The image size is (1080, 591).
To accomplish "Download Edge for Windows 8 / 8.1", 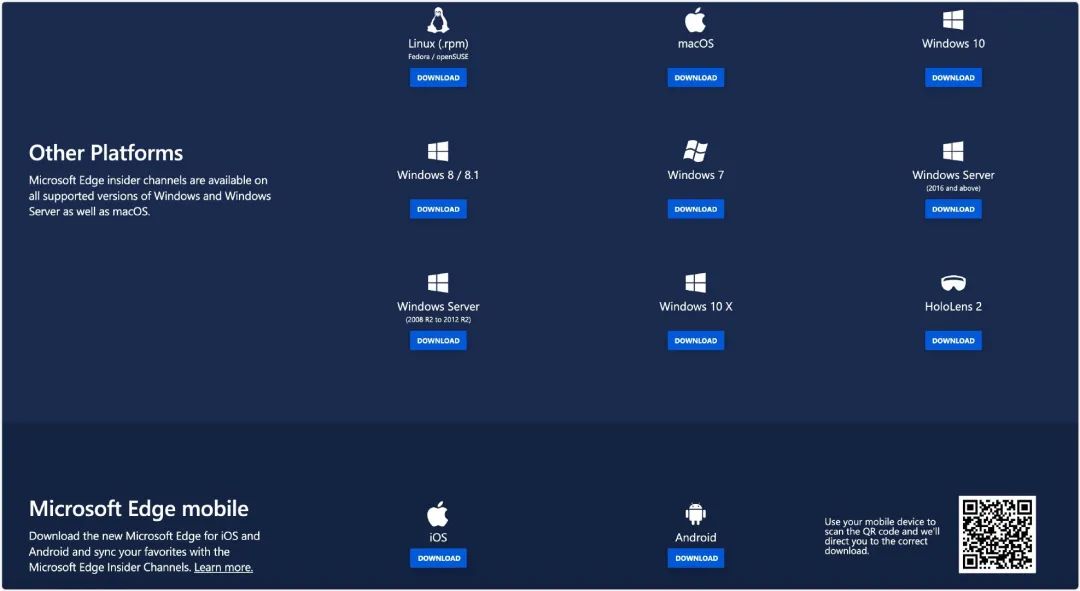I will click(x=438, y=209).
